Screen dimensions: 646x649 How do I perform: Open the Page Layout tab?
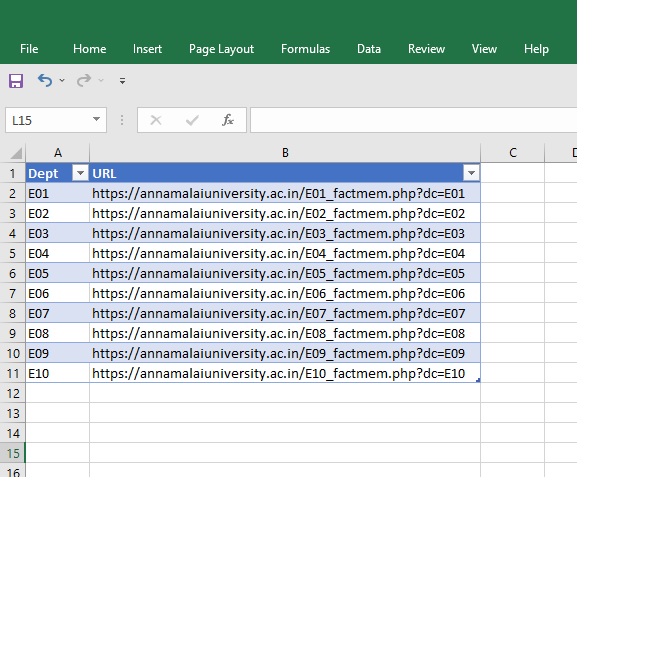[x=221, y=49]
